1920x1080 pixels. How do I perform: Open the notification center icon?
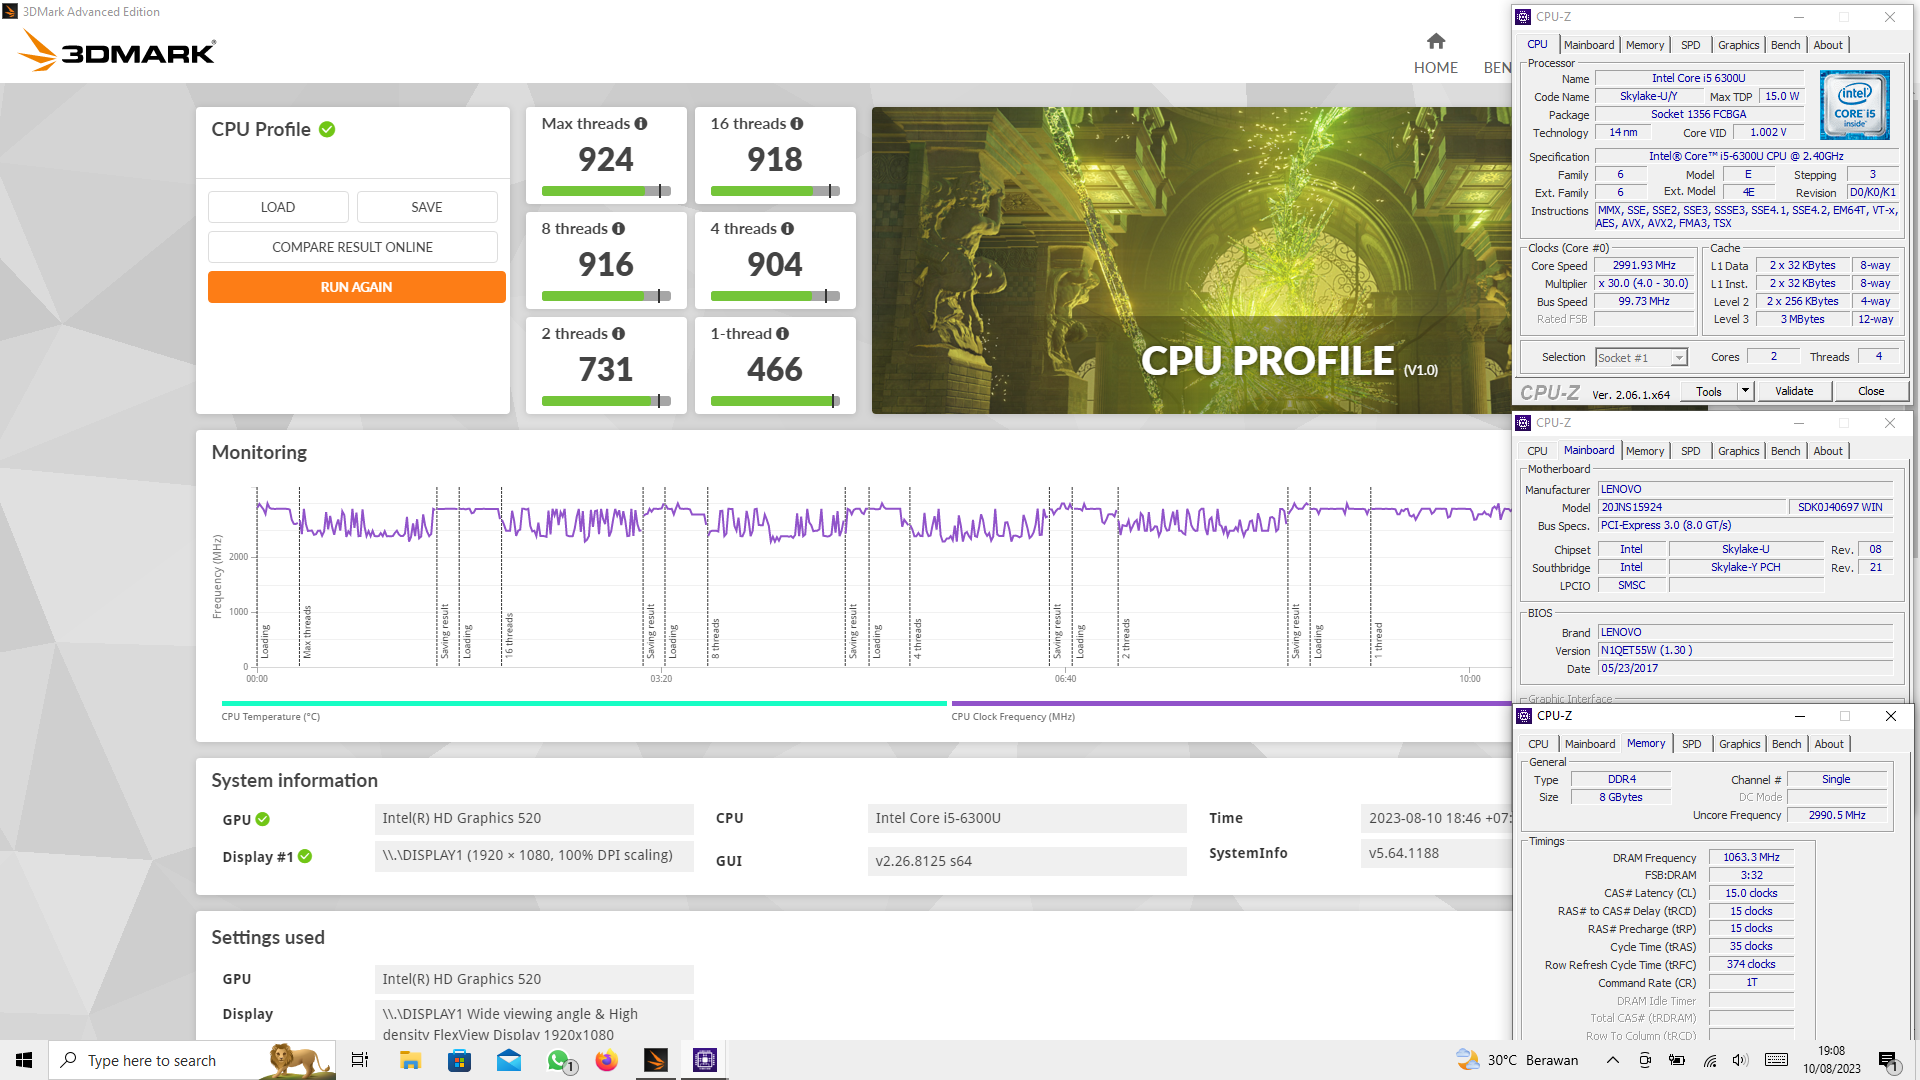[1889, 1061]
